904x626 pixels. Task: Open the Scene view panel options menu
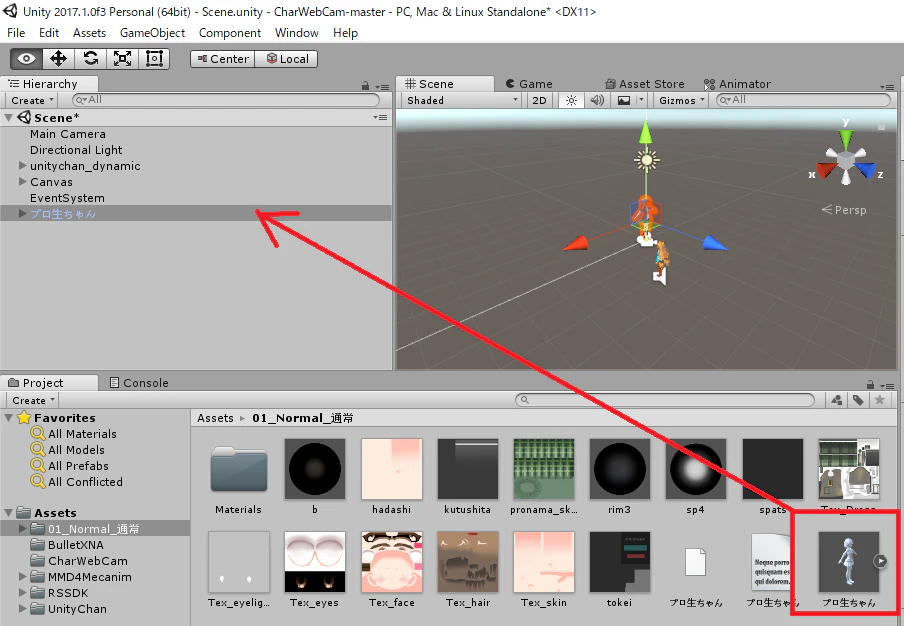pyautogui.click(x=887, y=87)
